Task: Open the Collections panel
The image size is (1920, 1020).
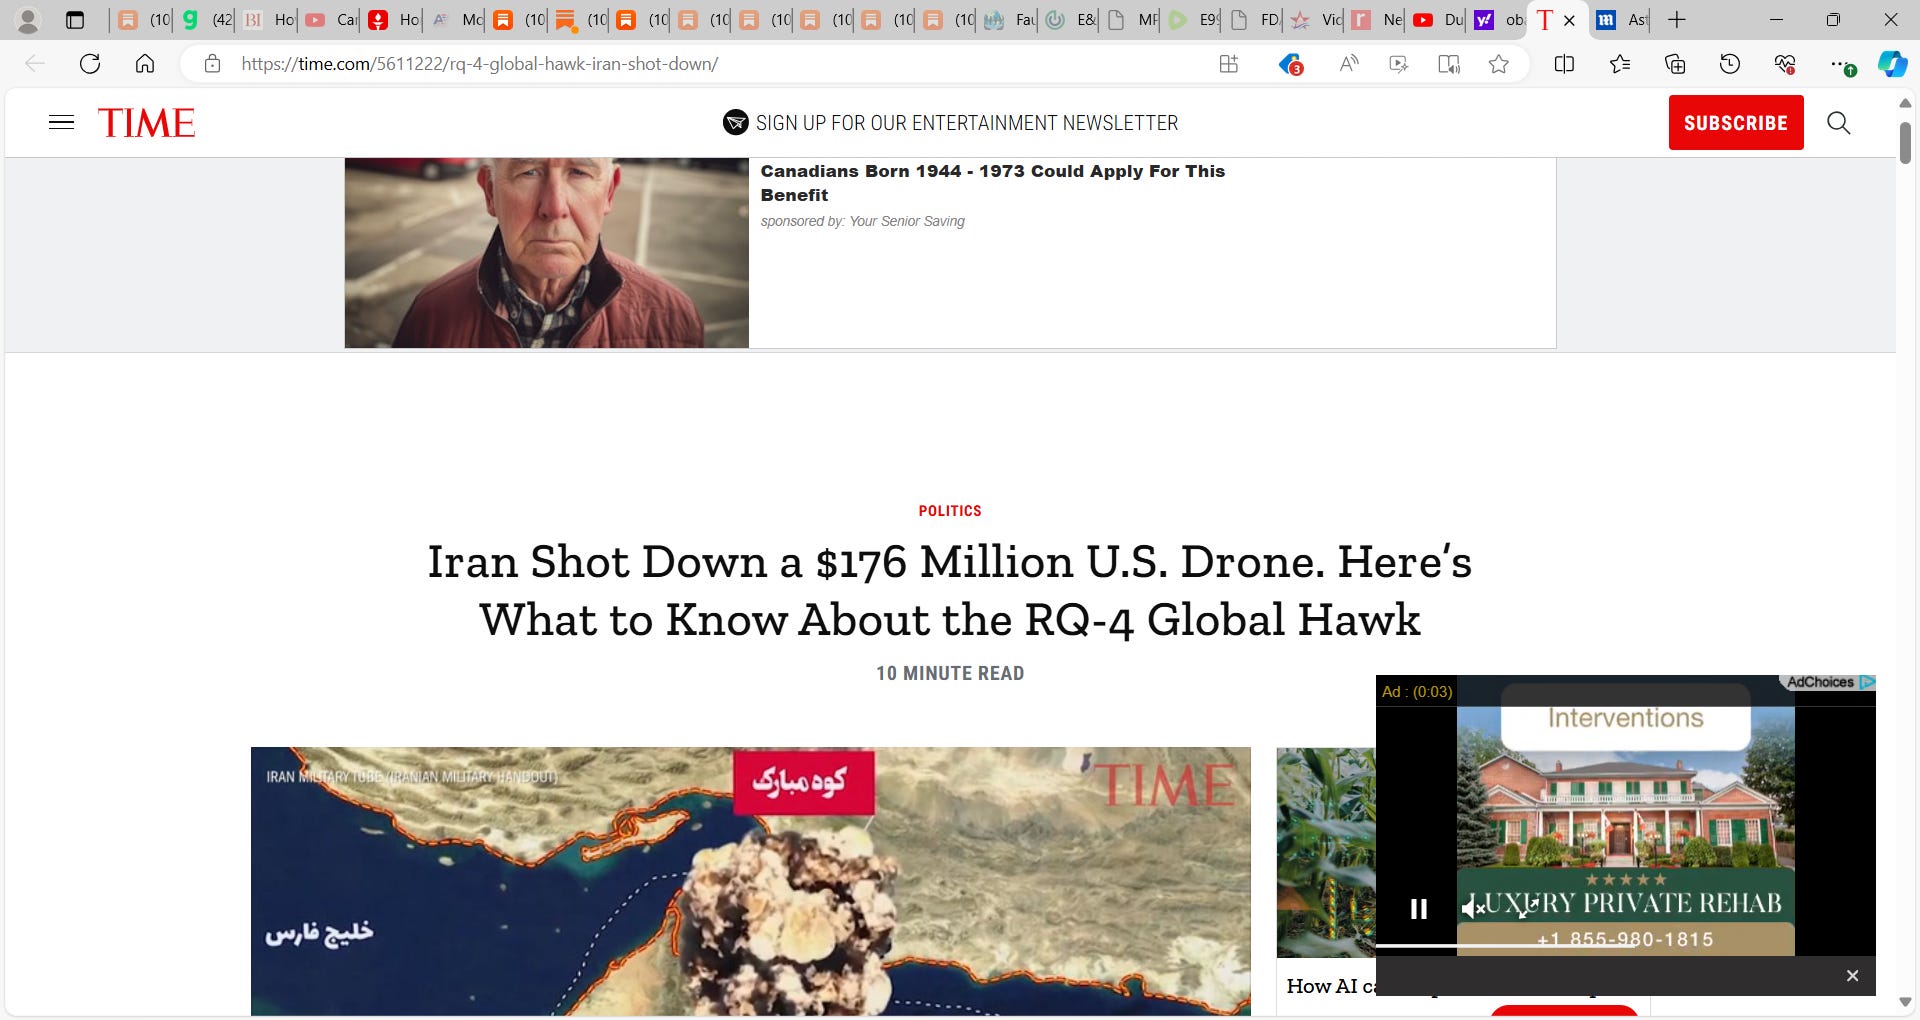Action: point(1675,64)
